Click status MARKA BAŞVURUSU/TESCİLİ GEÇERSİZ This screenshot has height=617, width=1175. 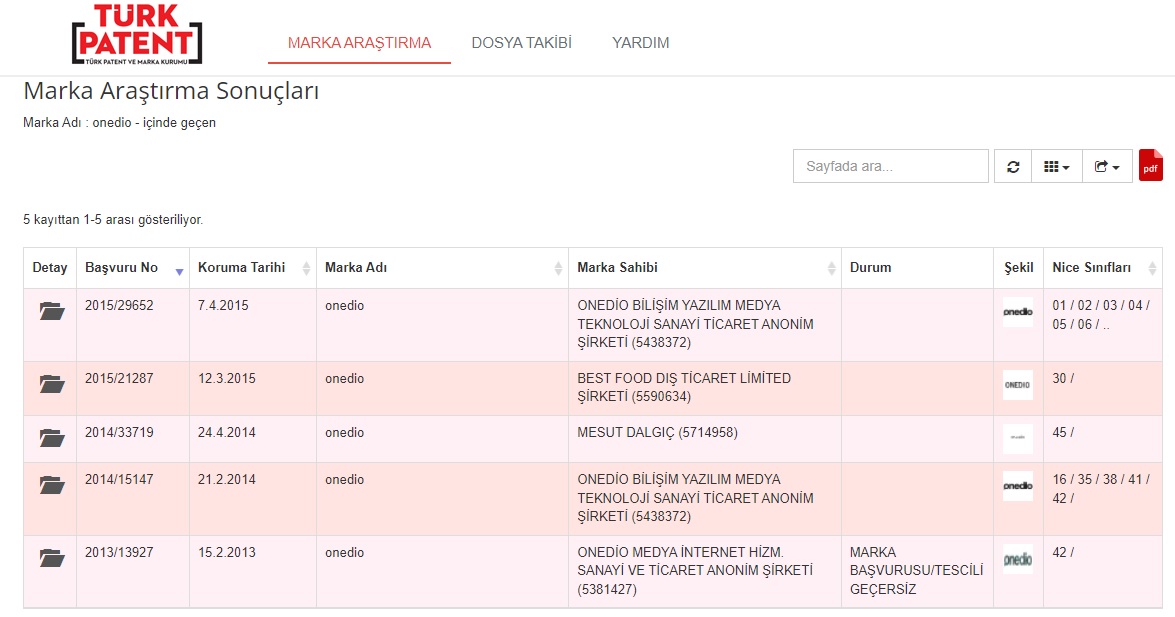[x=916, y=571]
